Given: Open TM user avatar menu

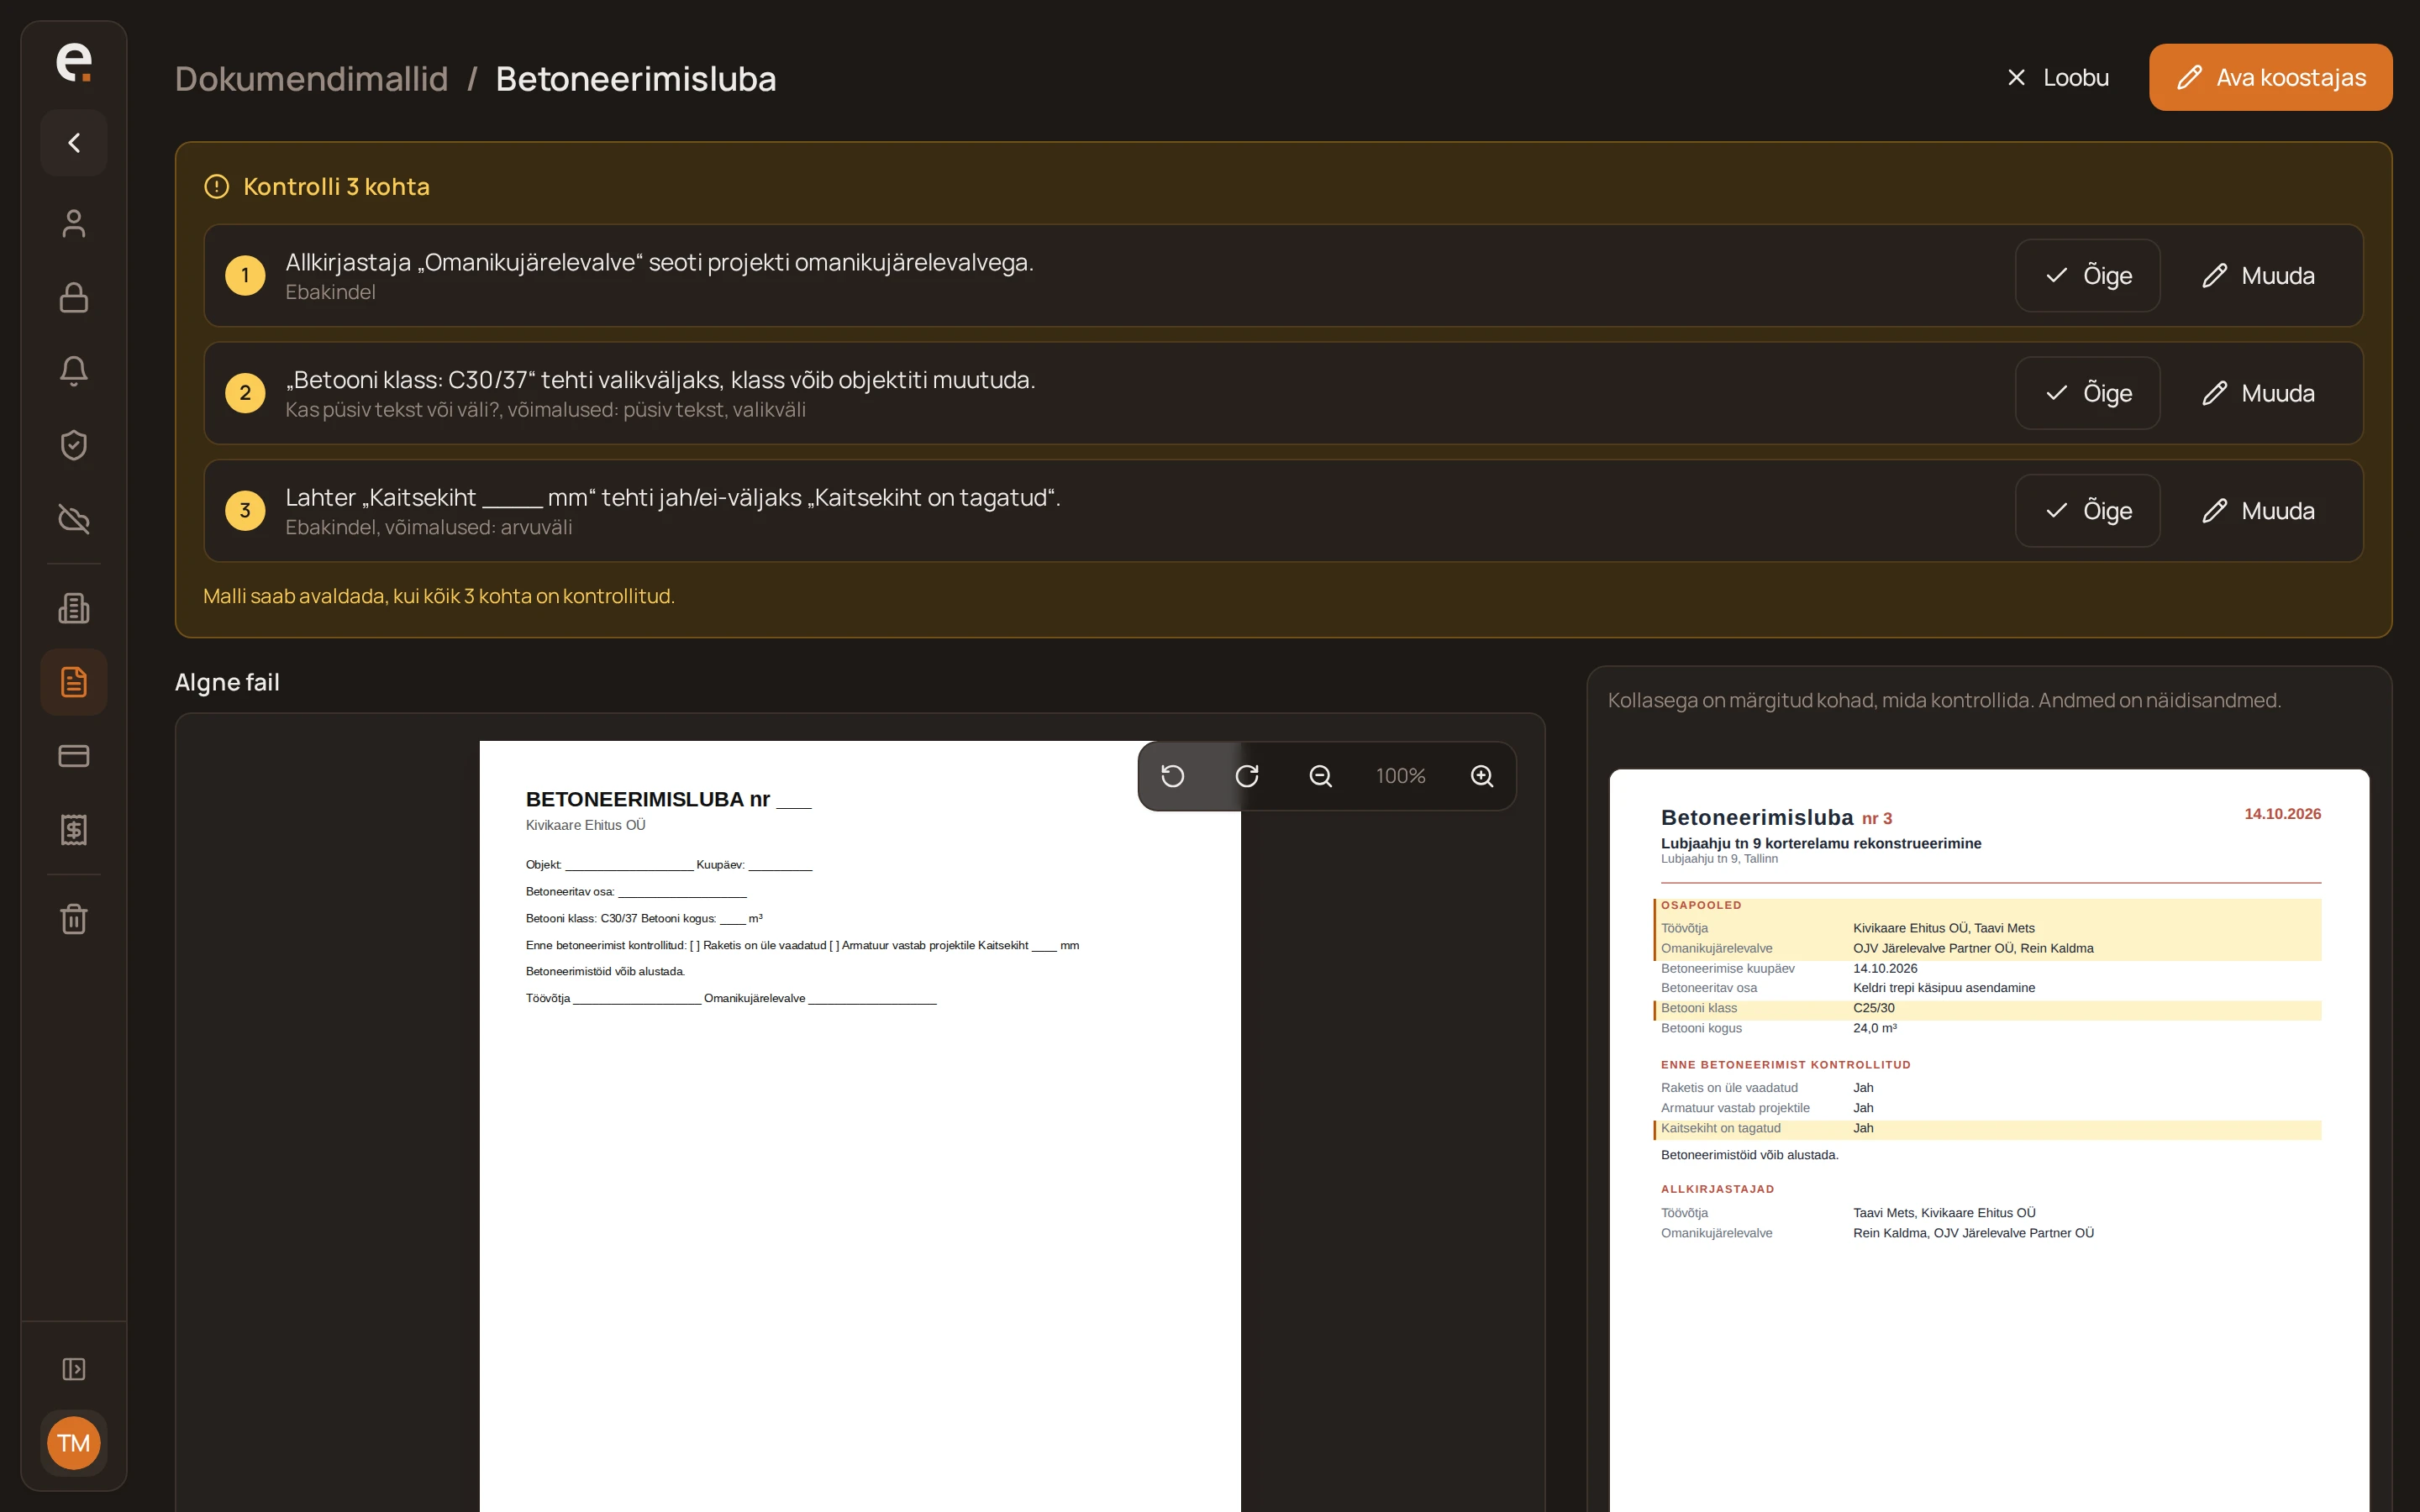Looking at the screenshot, I should [x=74, y=1443].
